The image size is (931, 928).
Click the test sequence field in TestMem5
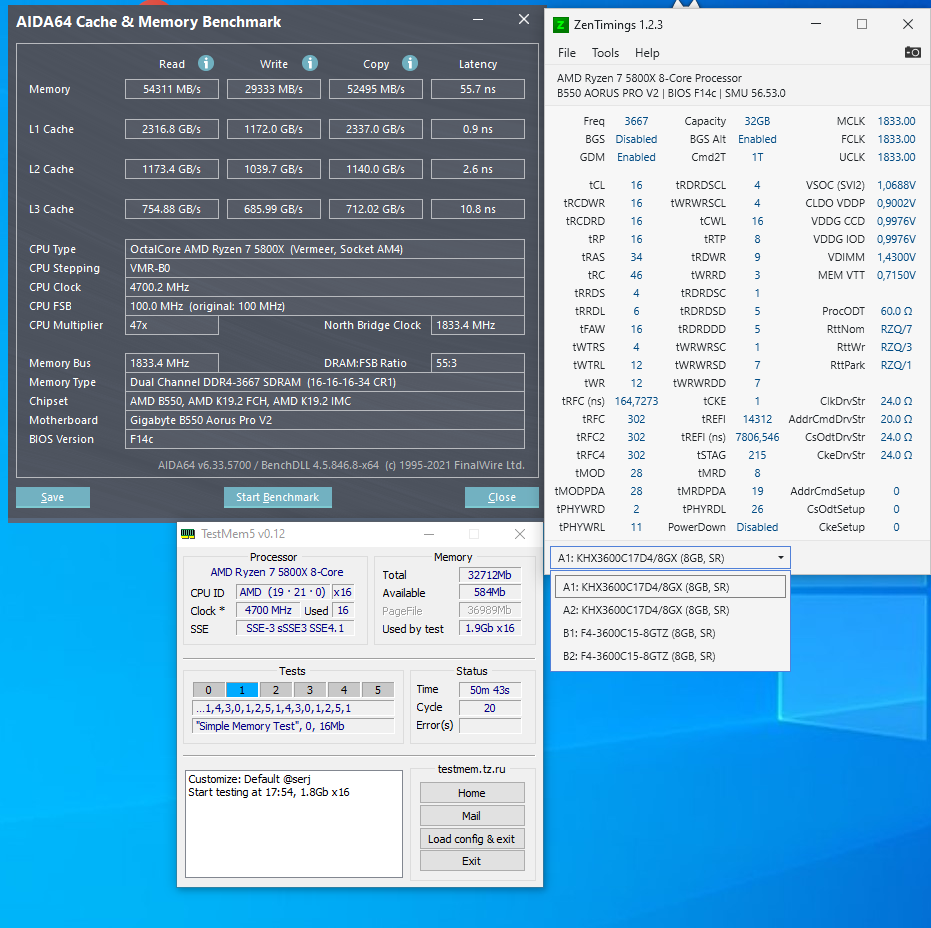pos(293,708)
